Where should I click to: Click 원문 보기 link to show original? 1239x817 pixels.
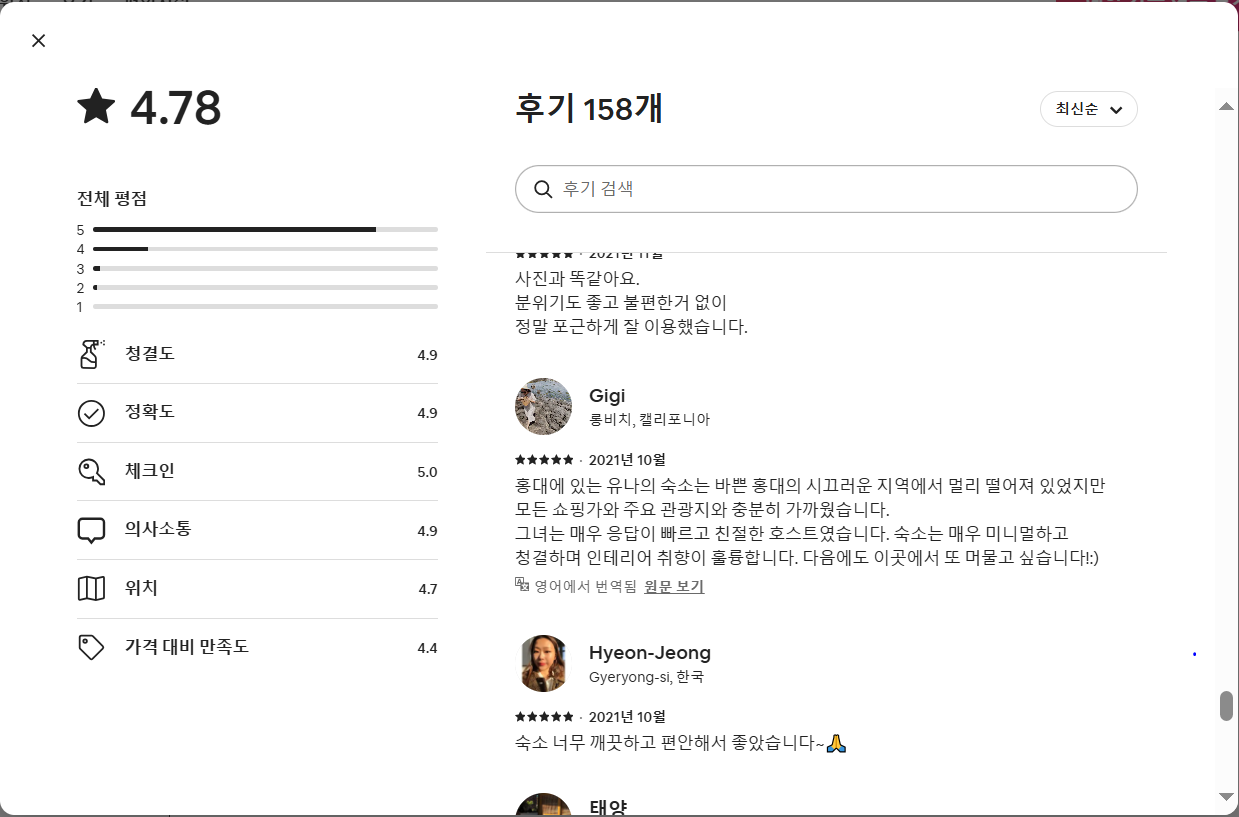[674, 587]
